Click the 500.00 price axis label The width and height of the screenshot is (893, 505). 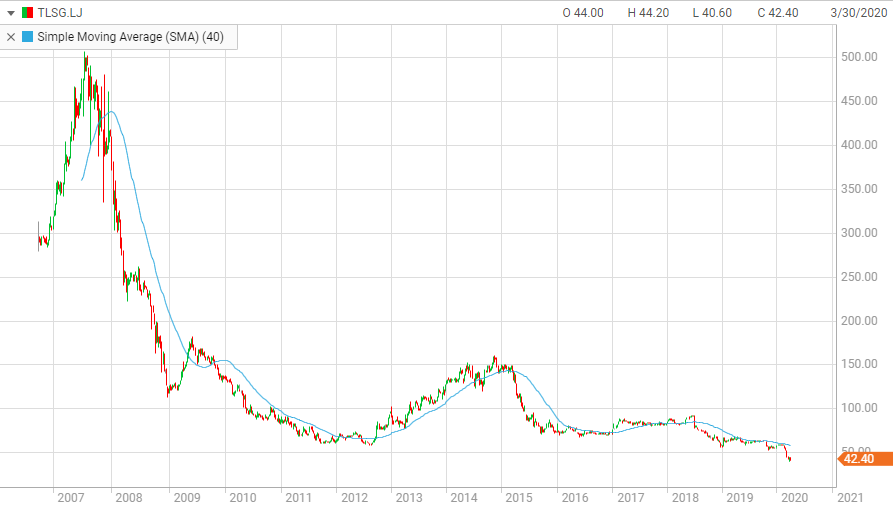[x=859, y=57]
